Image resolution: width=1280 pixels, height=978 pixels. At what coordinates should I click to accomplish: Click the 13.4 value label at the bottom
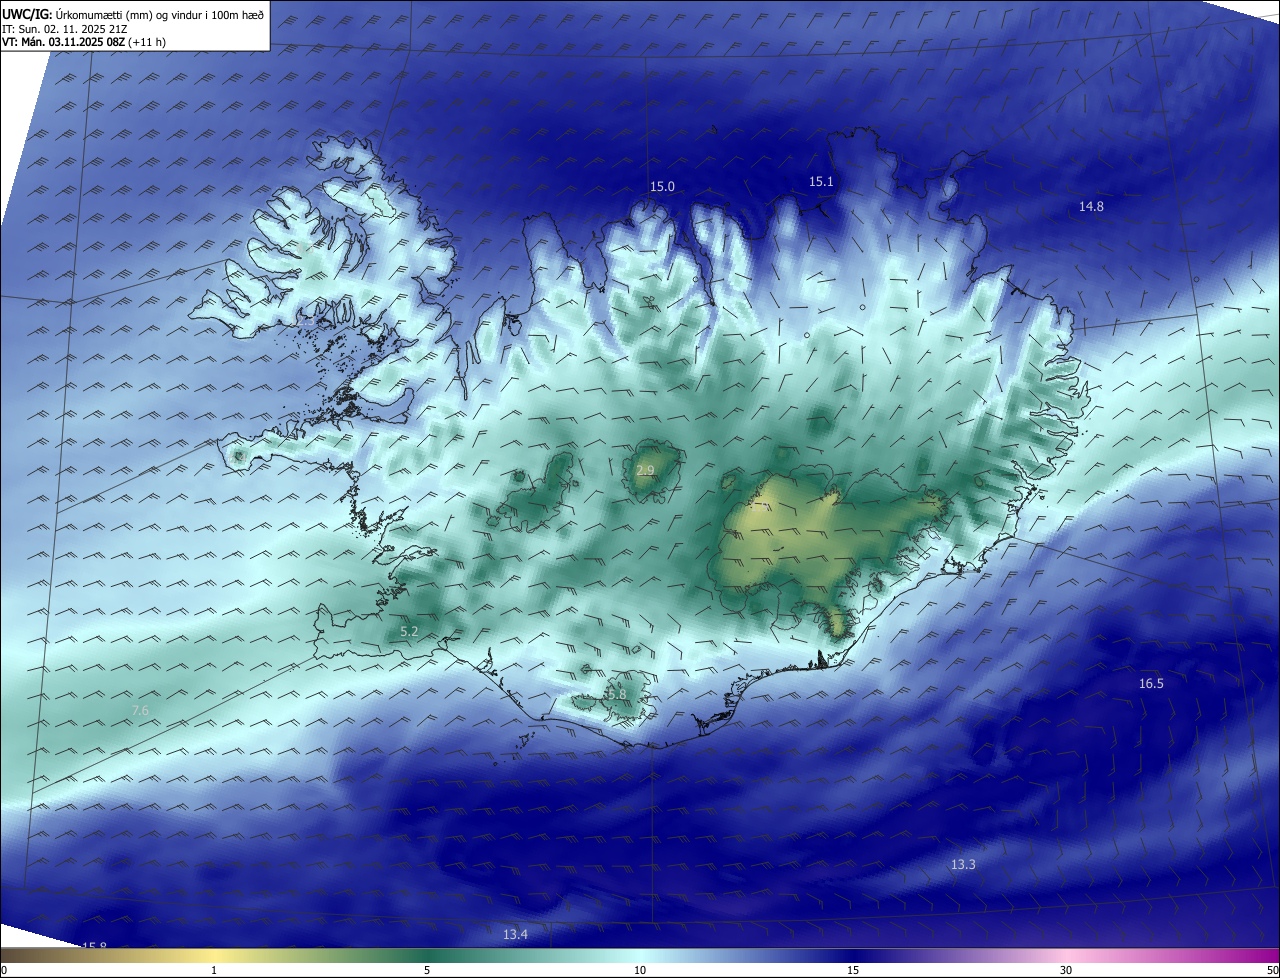pos(515,934)
